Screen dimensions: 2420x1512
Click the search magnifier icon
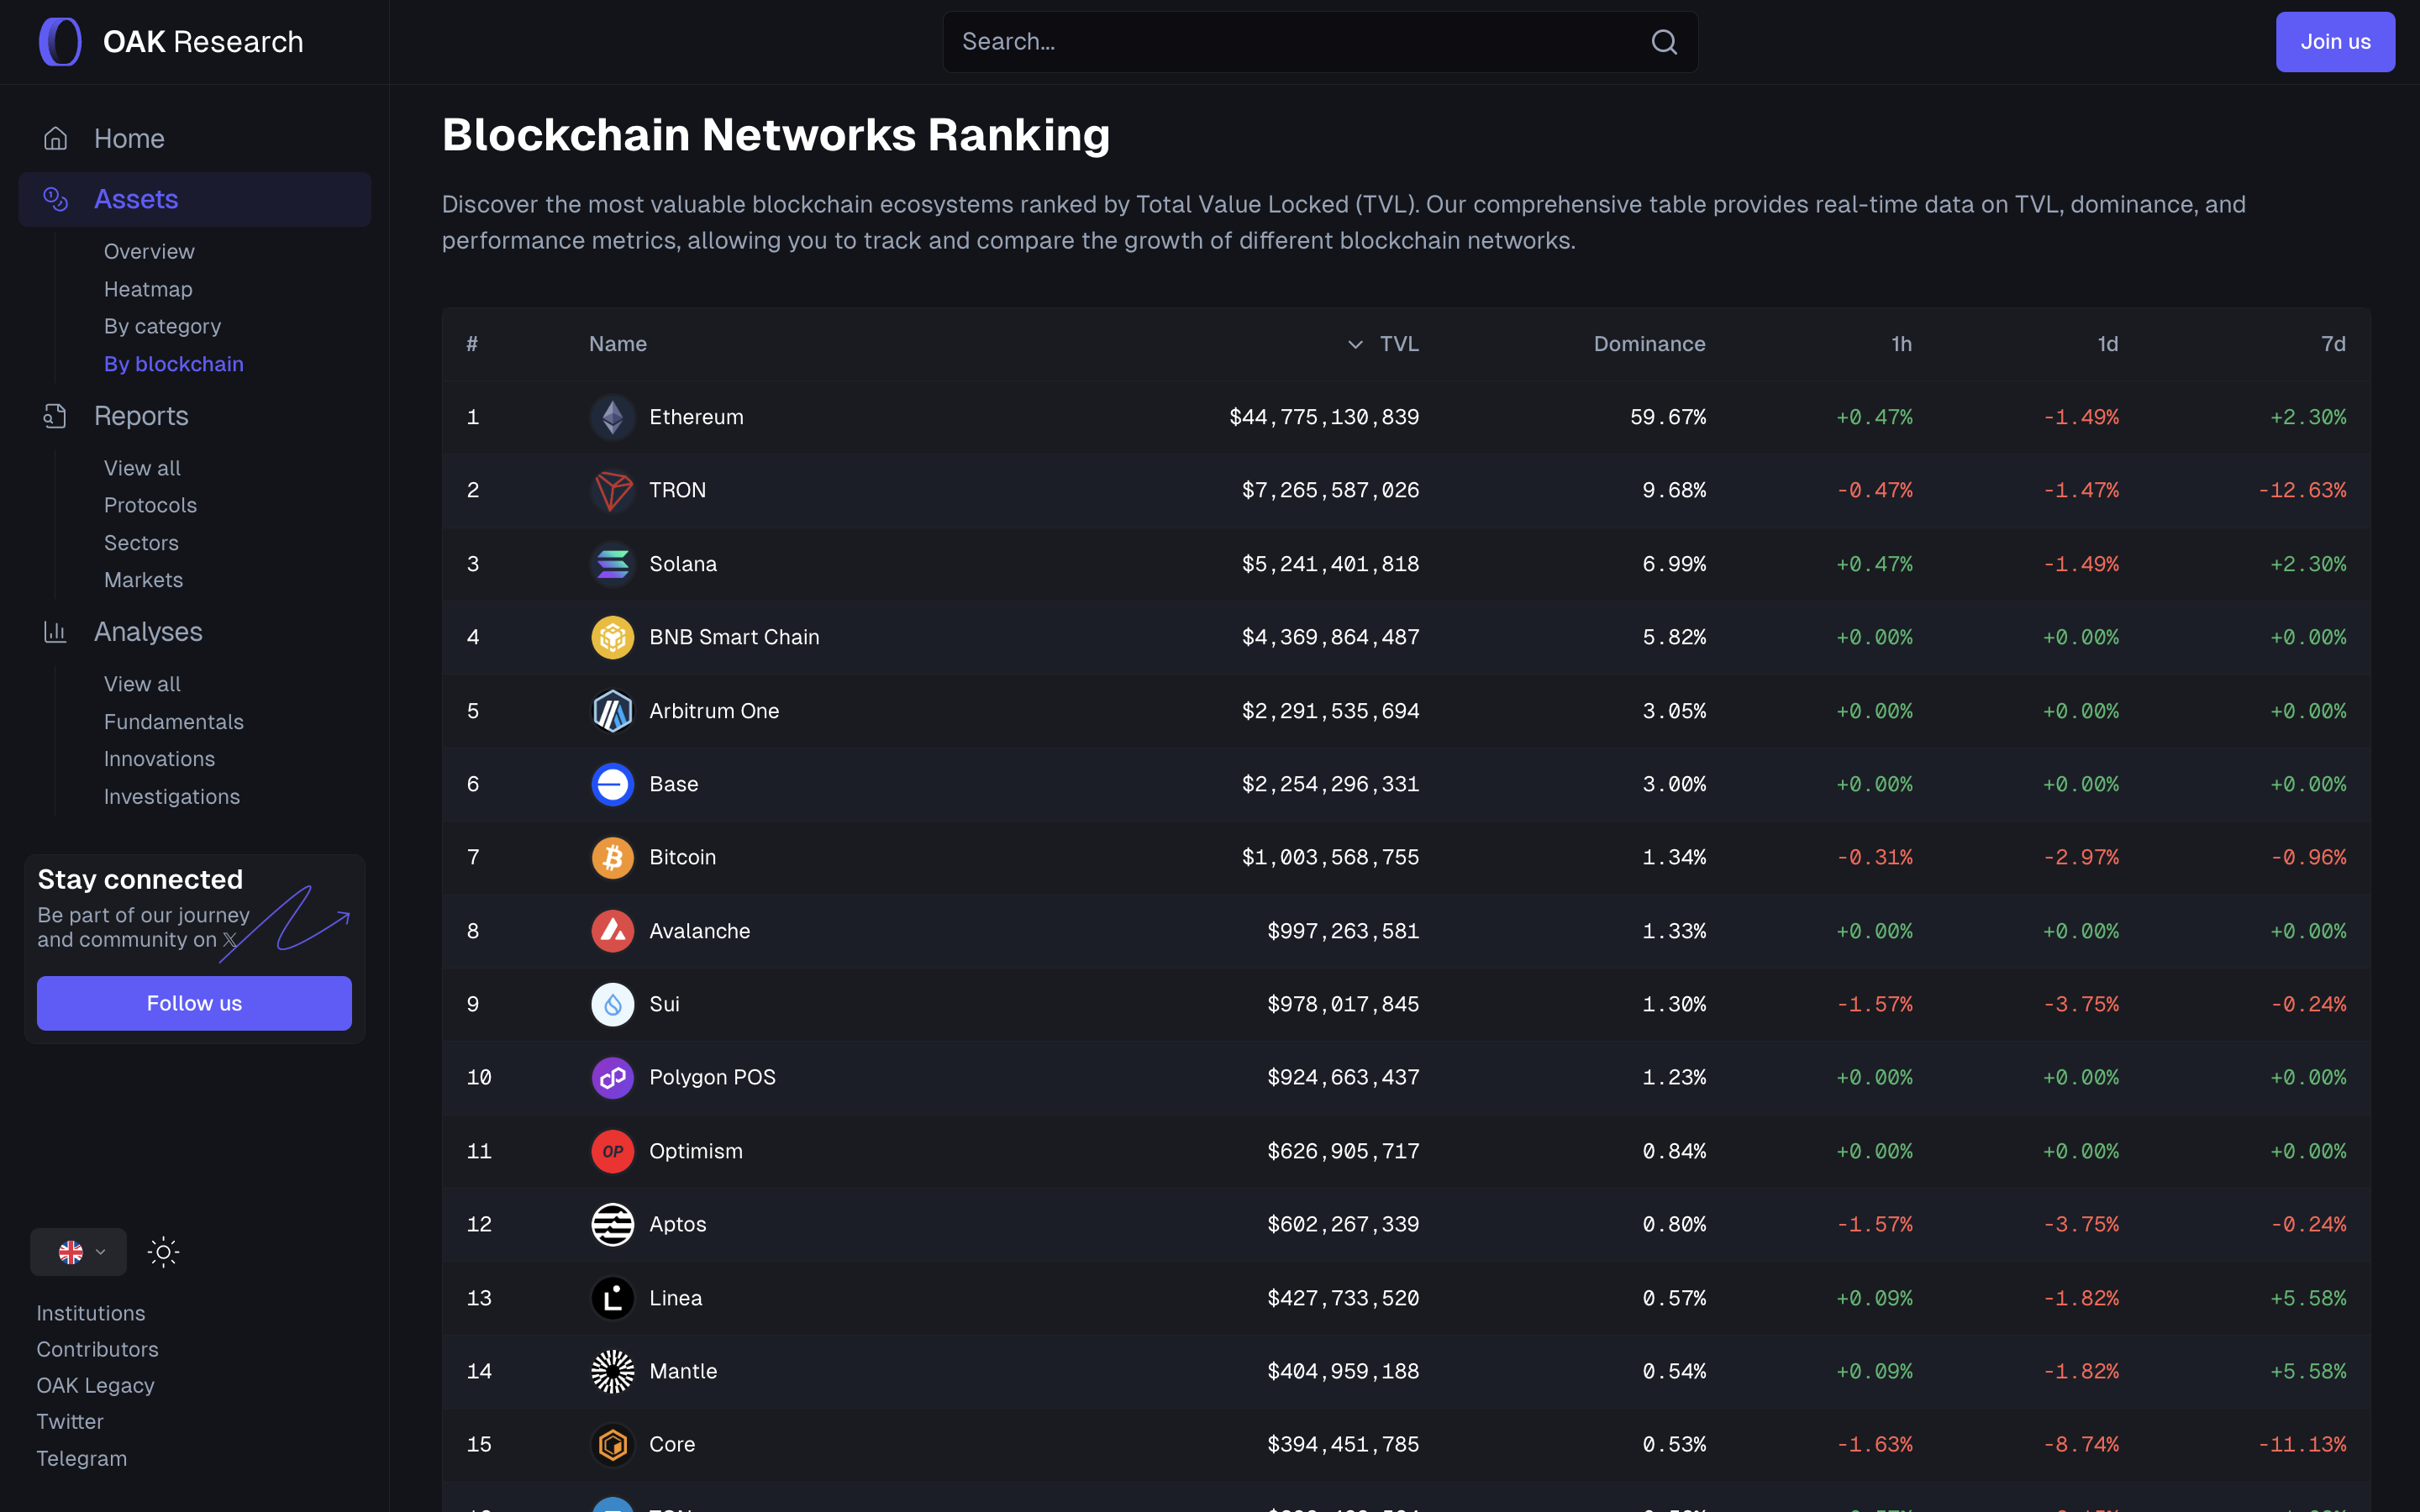[1664, 42]
